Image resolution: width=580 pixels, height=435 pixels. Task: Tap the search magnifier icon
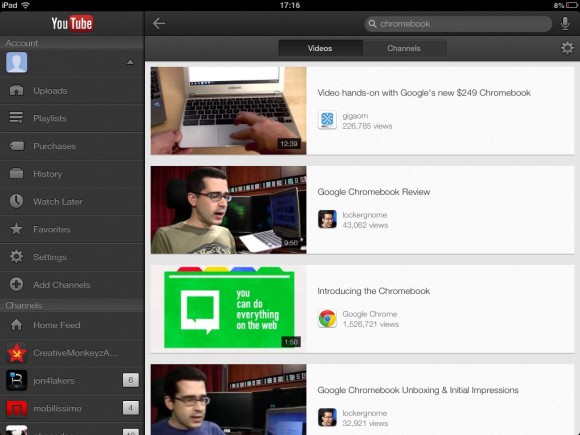pyautogui.click(x=372, y=24)
